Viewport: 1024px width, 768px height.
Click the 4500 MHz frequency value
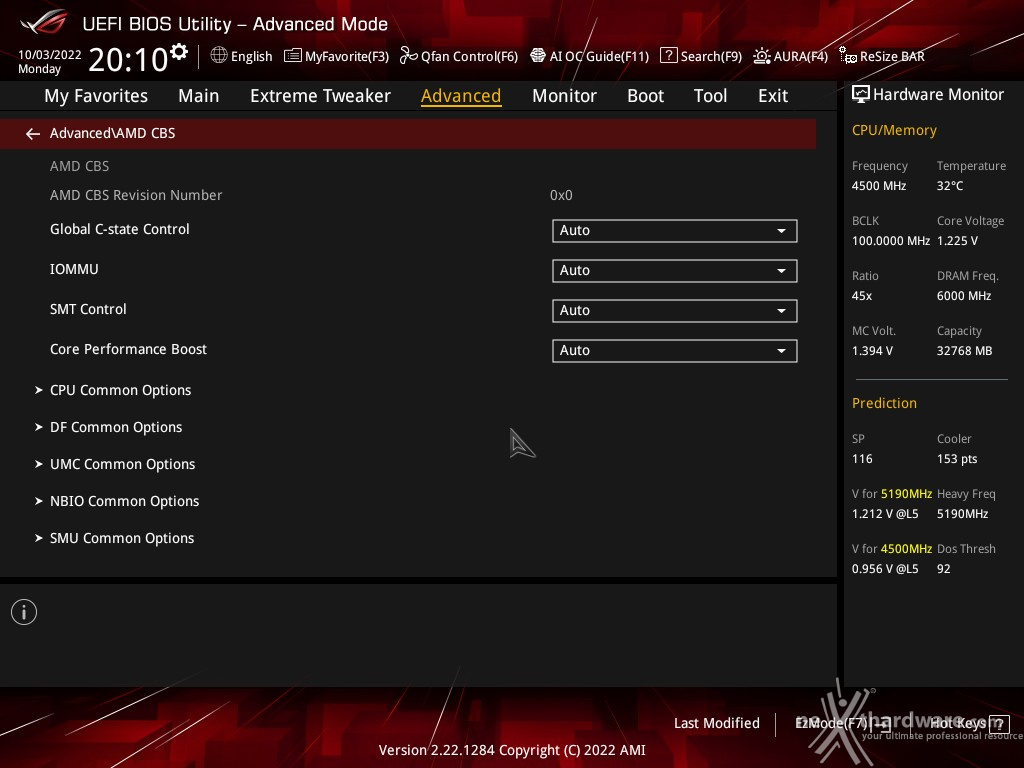click(878, 186)
